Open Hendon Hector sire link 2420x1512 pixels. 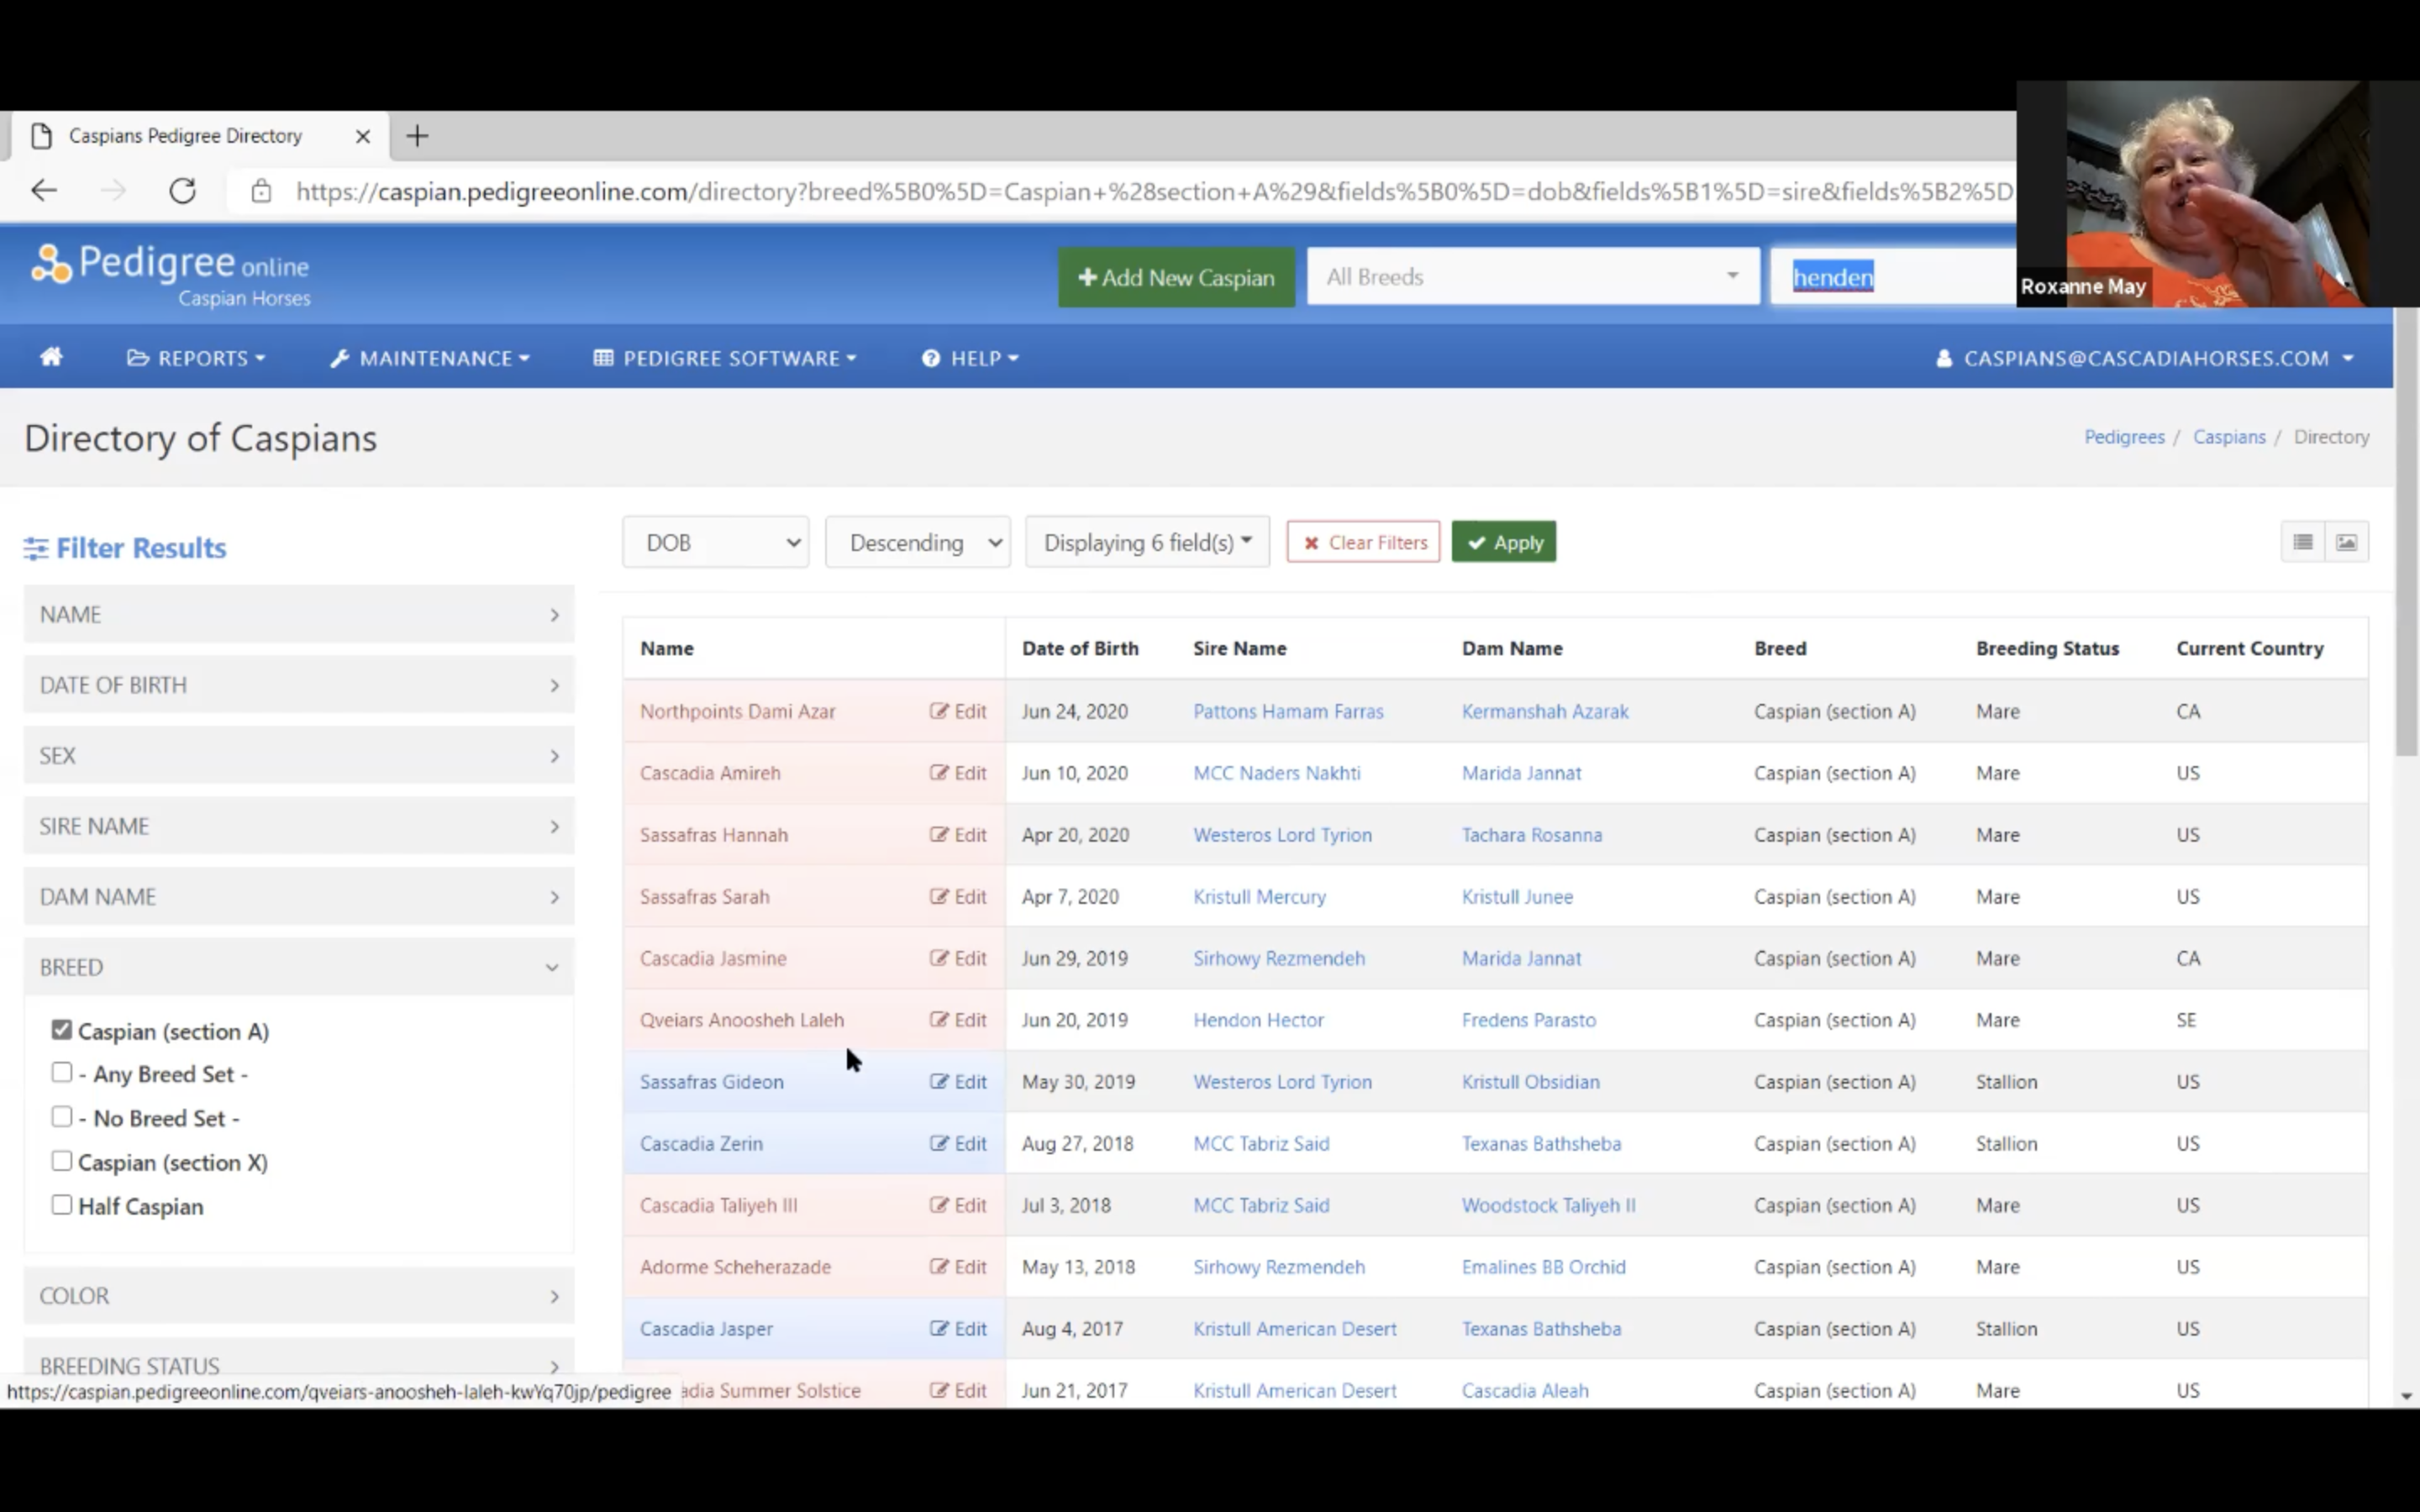[1258, 1020]
